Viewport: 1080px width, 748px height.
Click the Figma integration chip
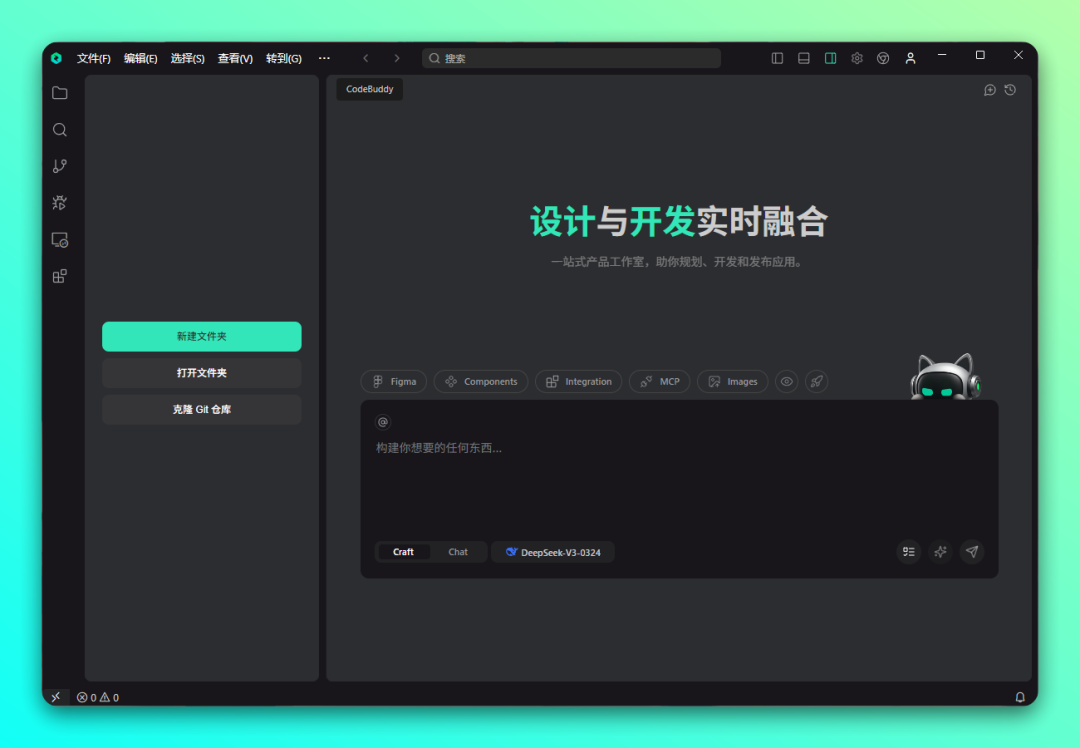click(x=394, y=381)
